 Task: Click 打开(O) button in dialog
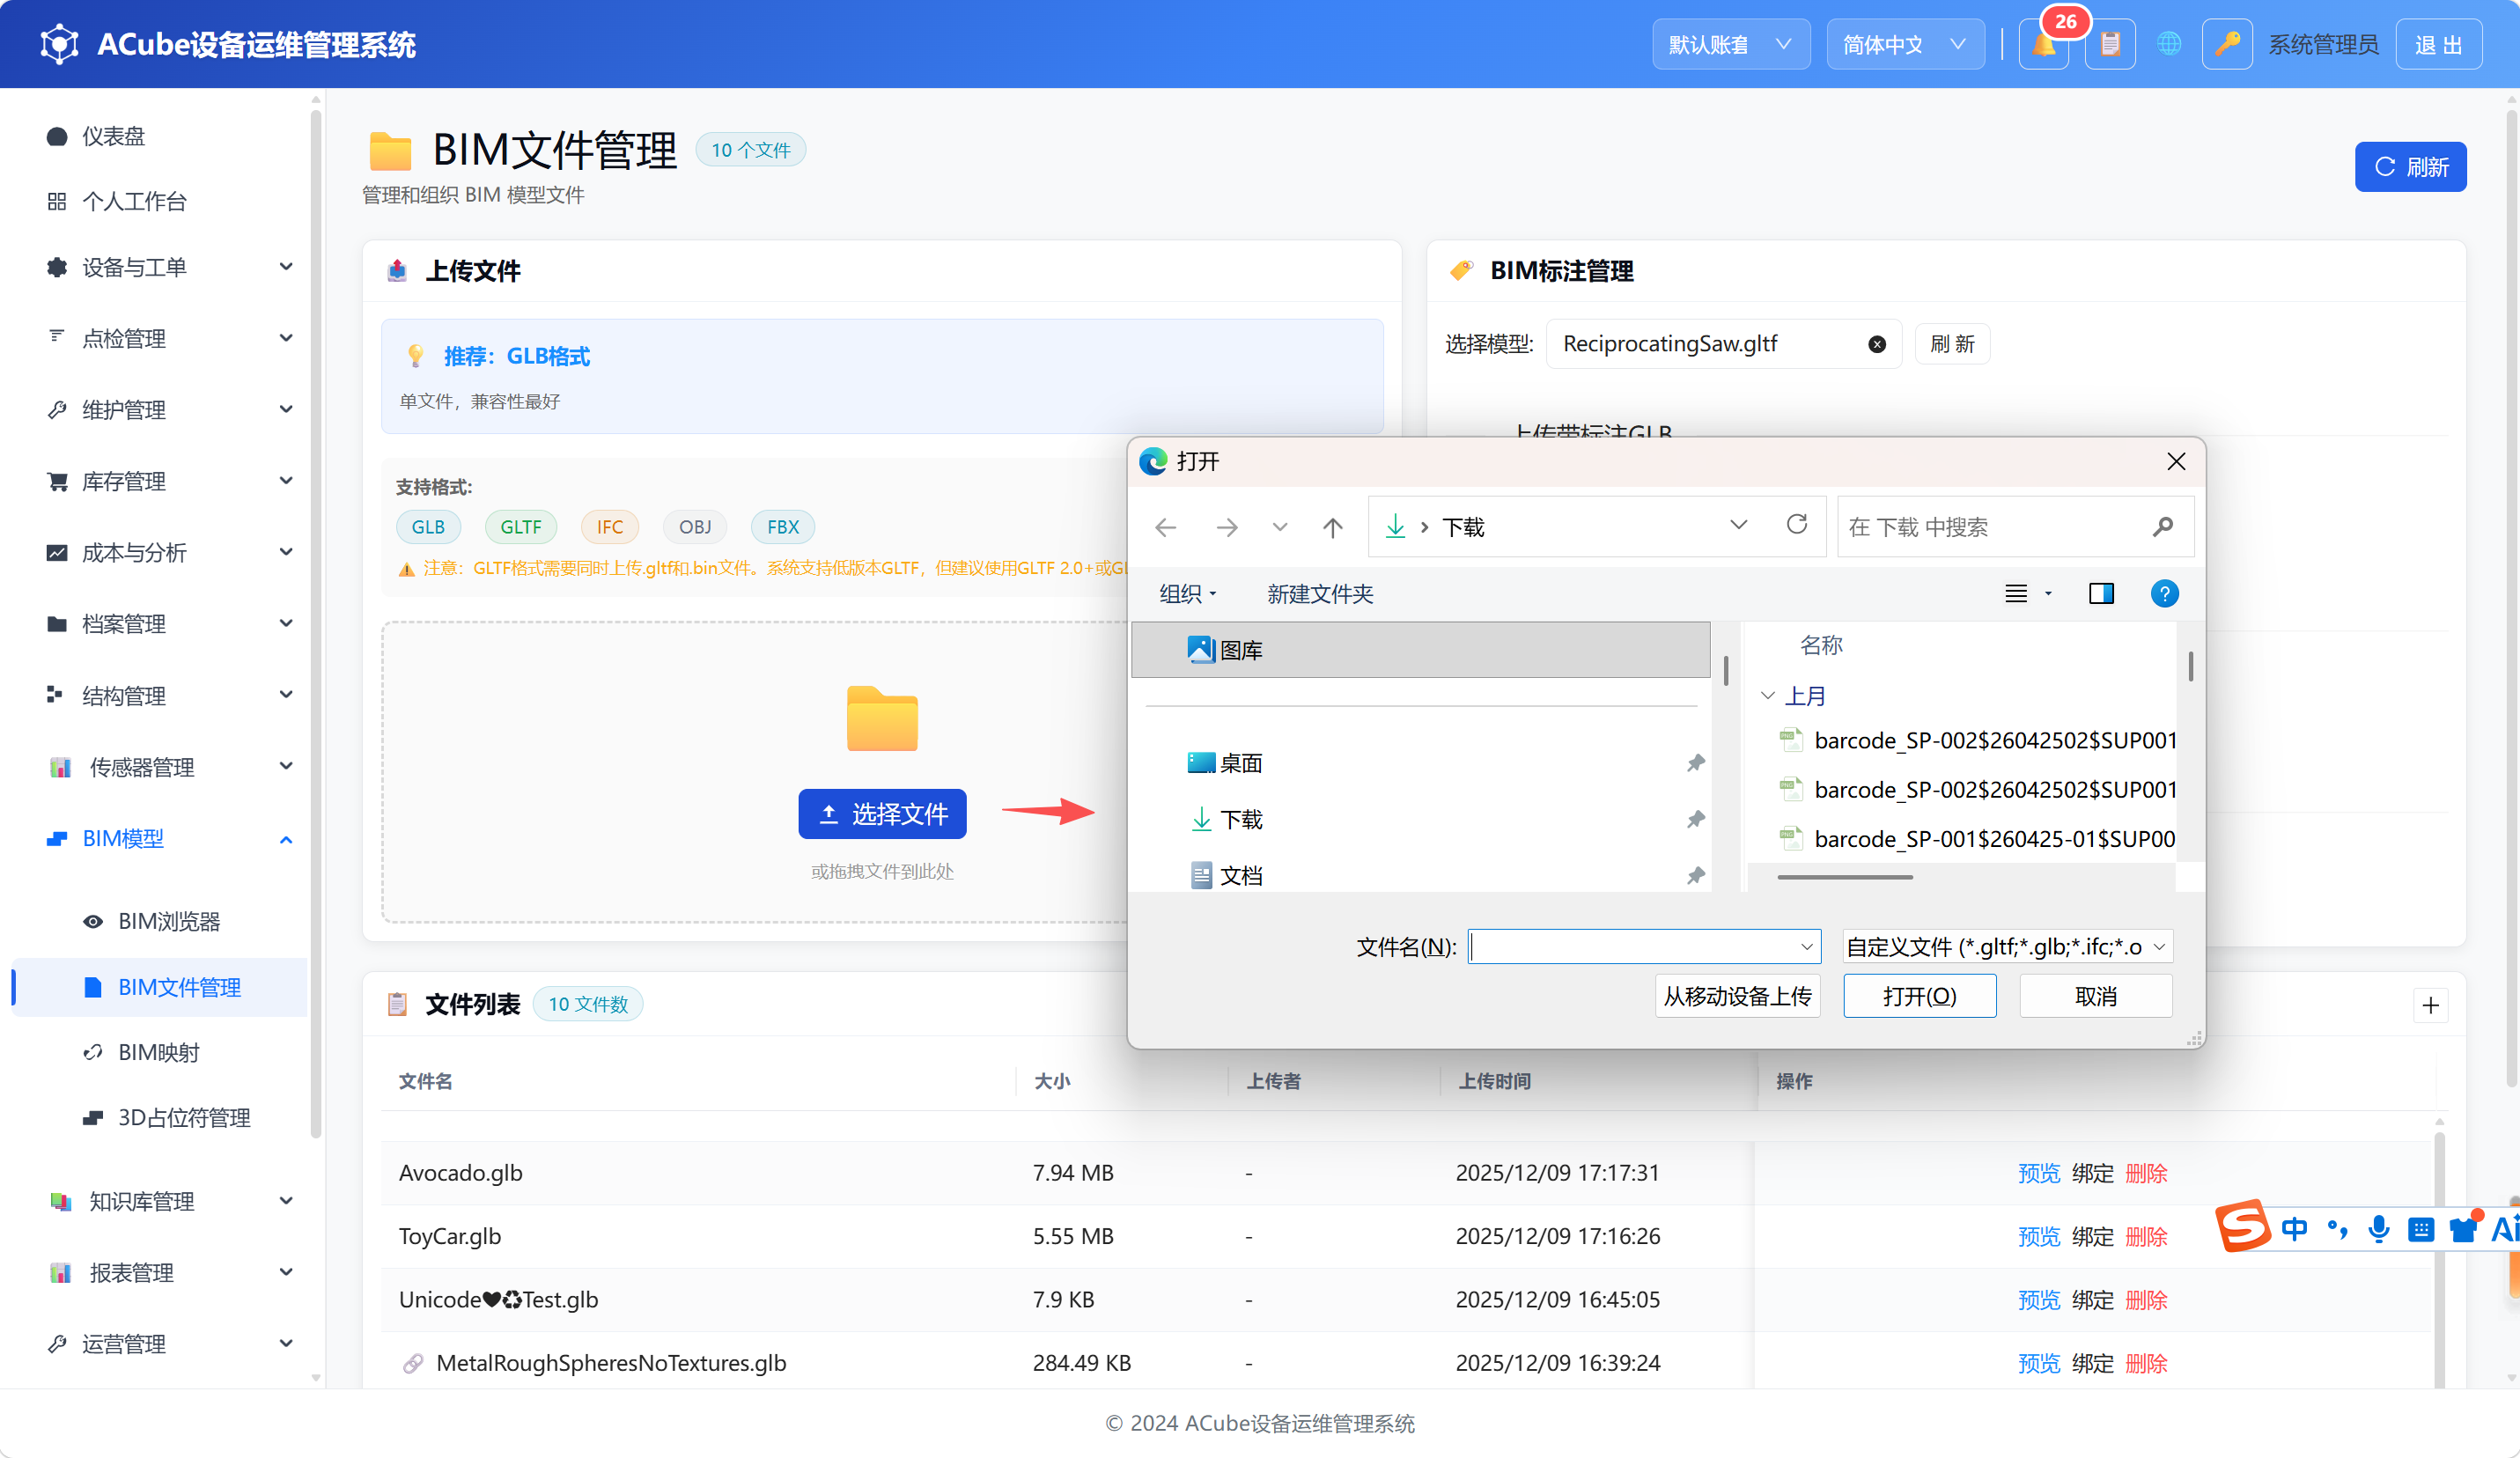pyautogui.click(x=1919, y=996)
